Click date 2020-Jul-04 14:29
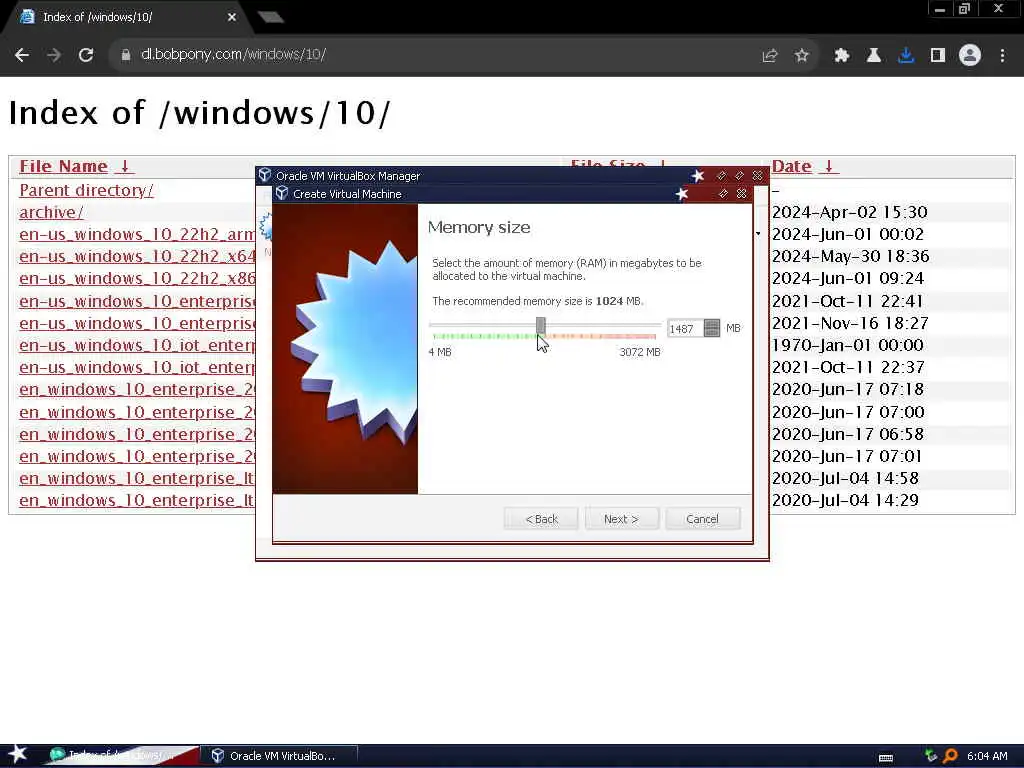1024x768 pixels. (845, 500)
